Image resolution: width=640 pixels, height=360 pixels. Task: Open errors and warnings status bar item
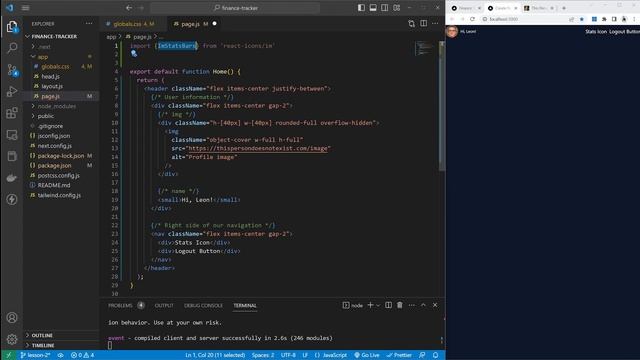coord(82,355)
